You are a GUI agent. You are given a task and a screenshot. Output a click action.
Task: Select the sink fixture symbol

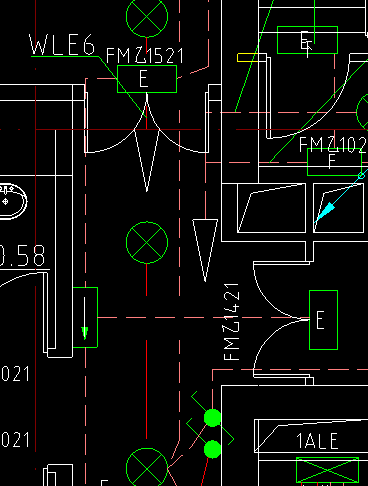tap(13, 201)
